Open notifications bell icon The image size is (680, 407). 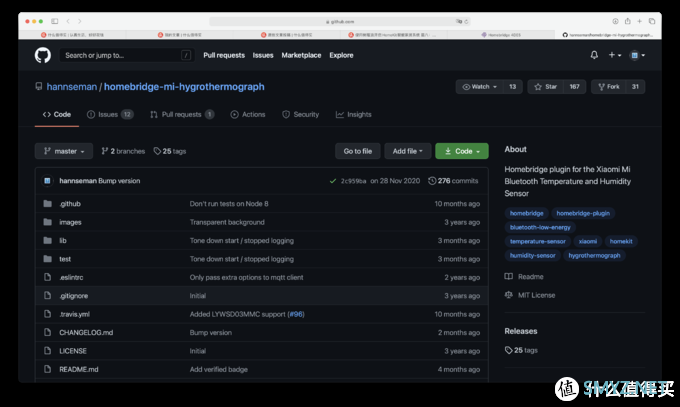594,55
